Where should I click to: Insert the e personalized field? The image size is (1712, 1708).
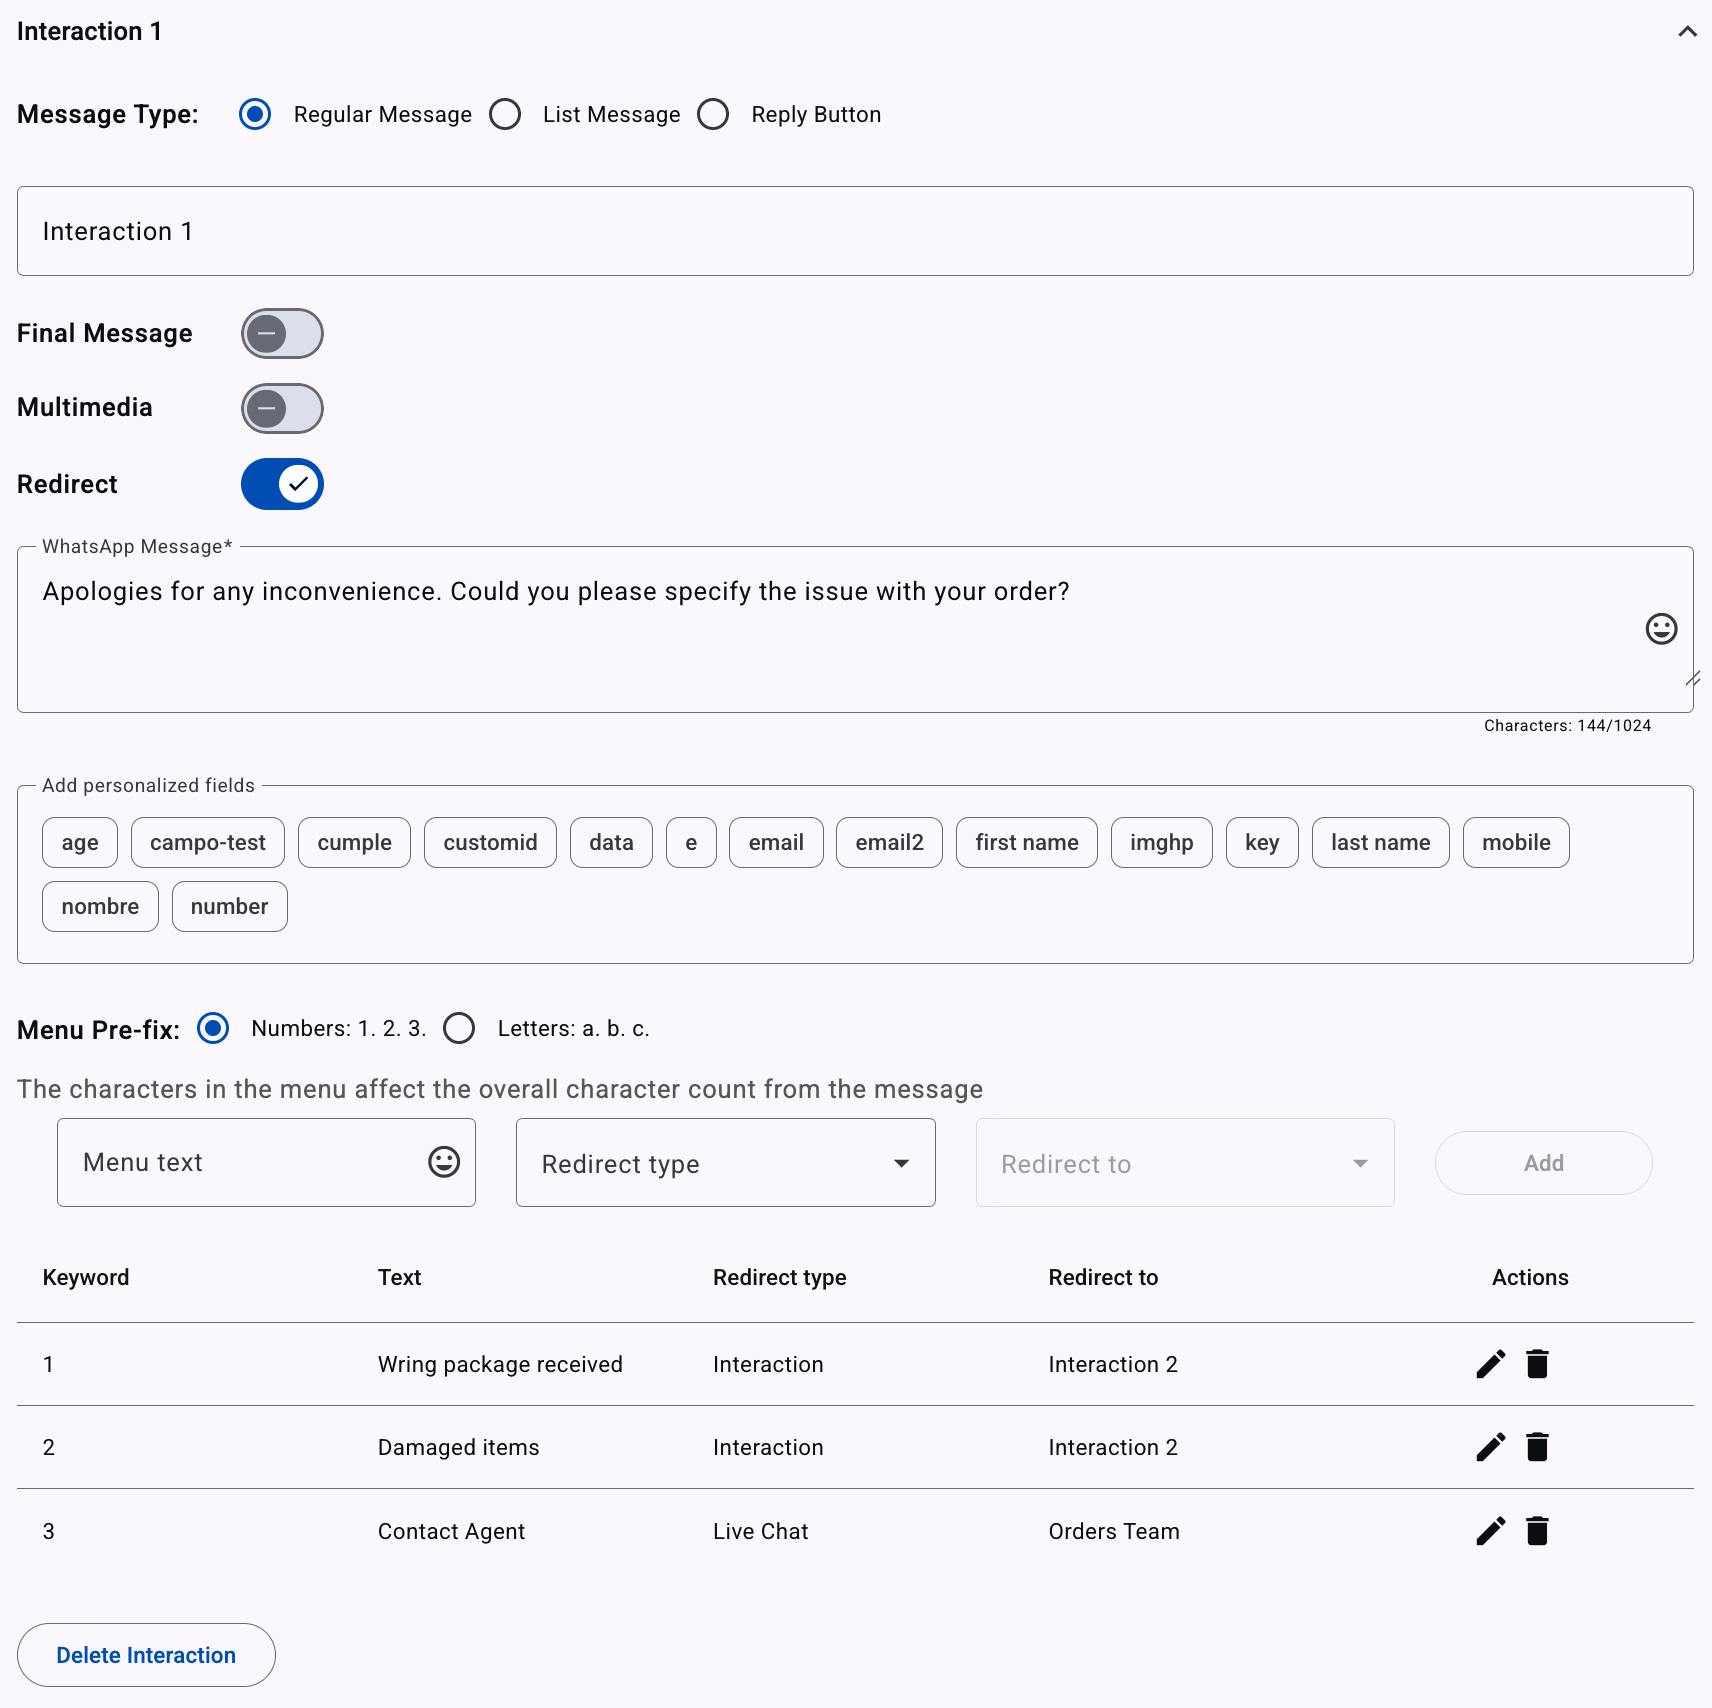(x=691, y=842)
